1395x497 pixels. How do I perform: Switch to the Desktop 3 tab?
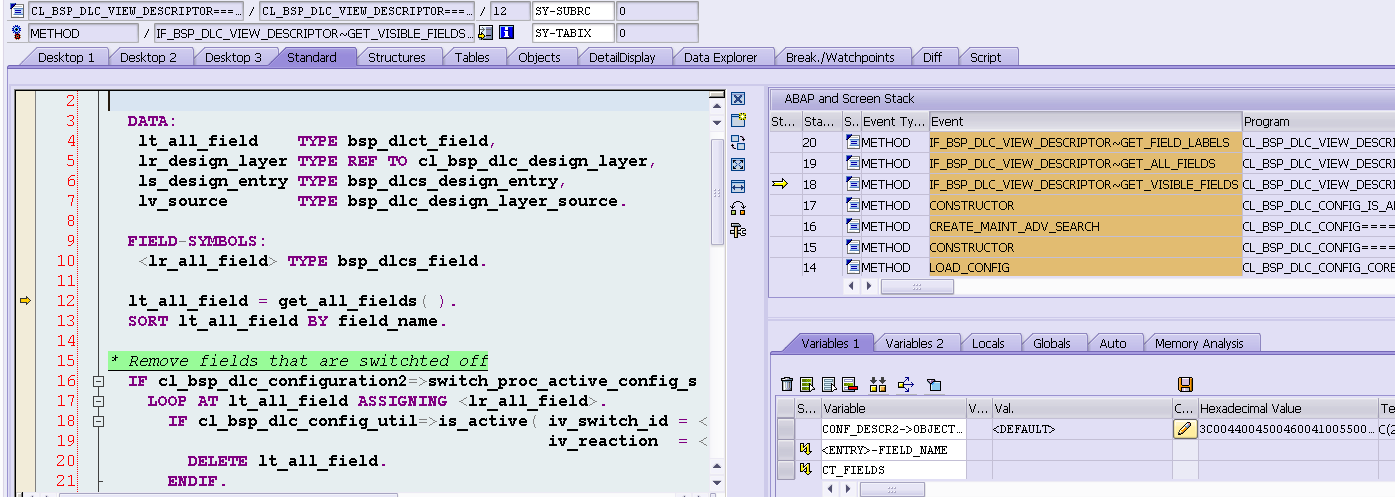click(x=233, y=57)
